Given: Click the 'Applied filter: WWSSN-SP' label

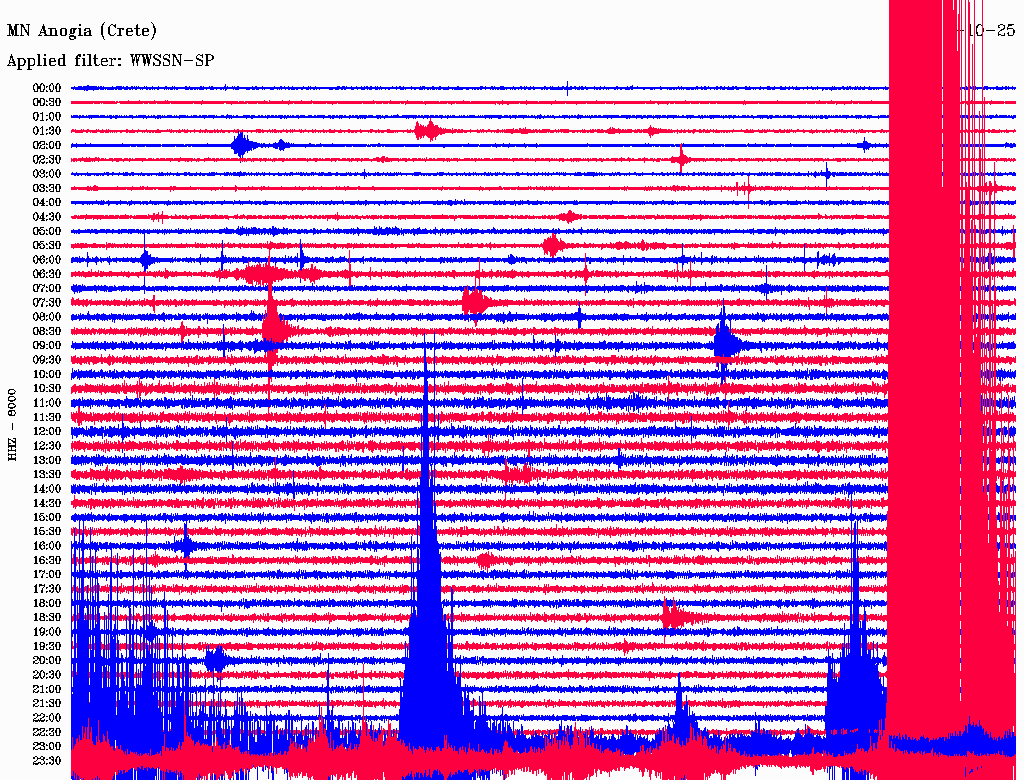Looking at the screenshot, I should [110, 61].
